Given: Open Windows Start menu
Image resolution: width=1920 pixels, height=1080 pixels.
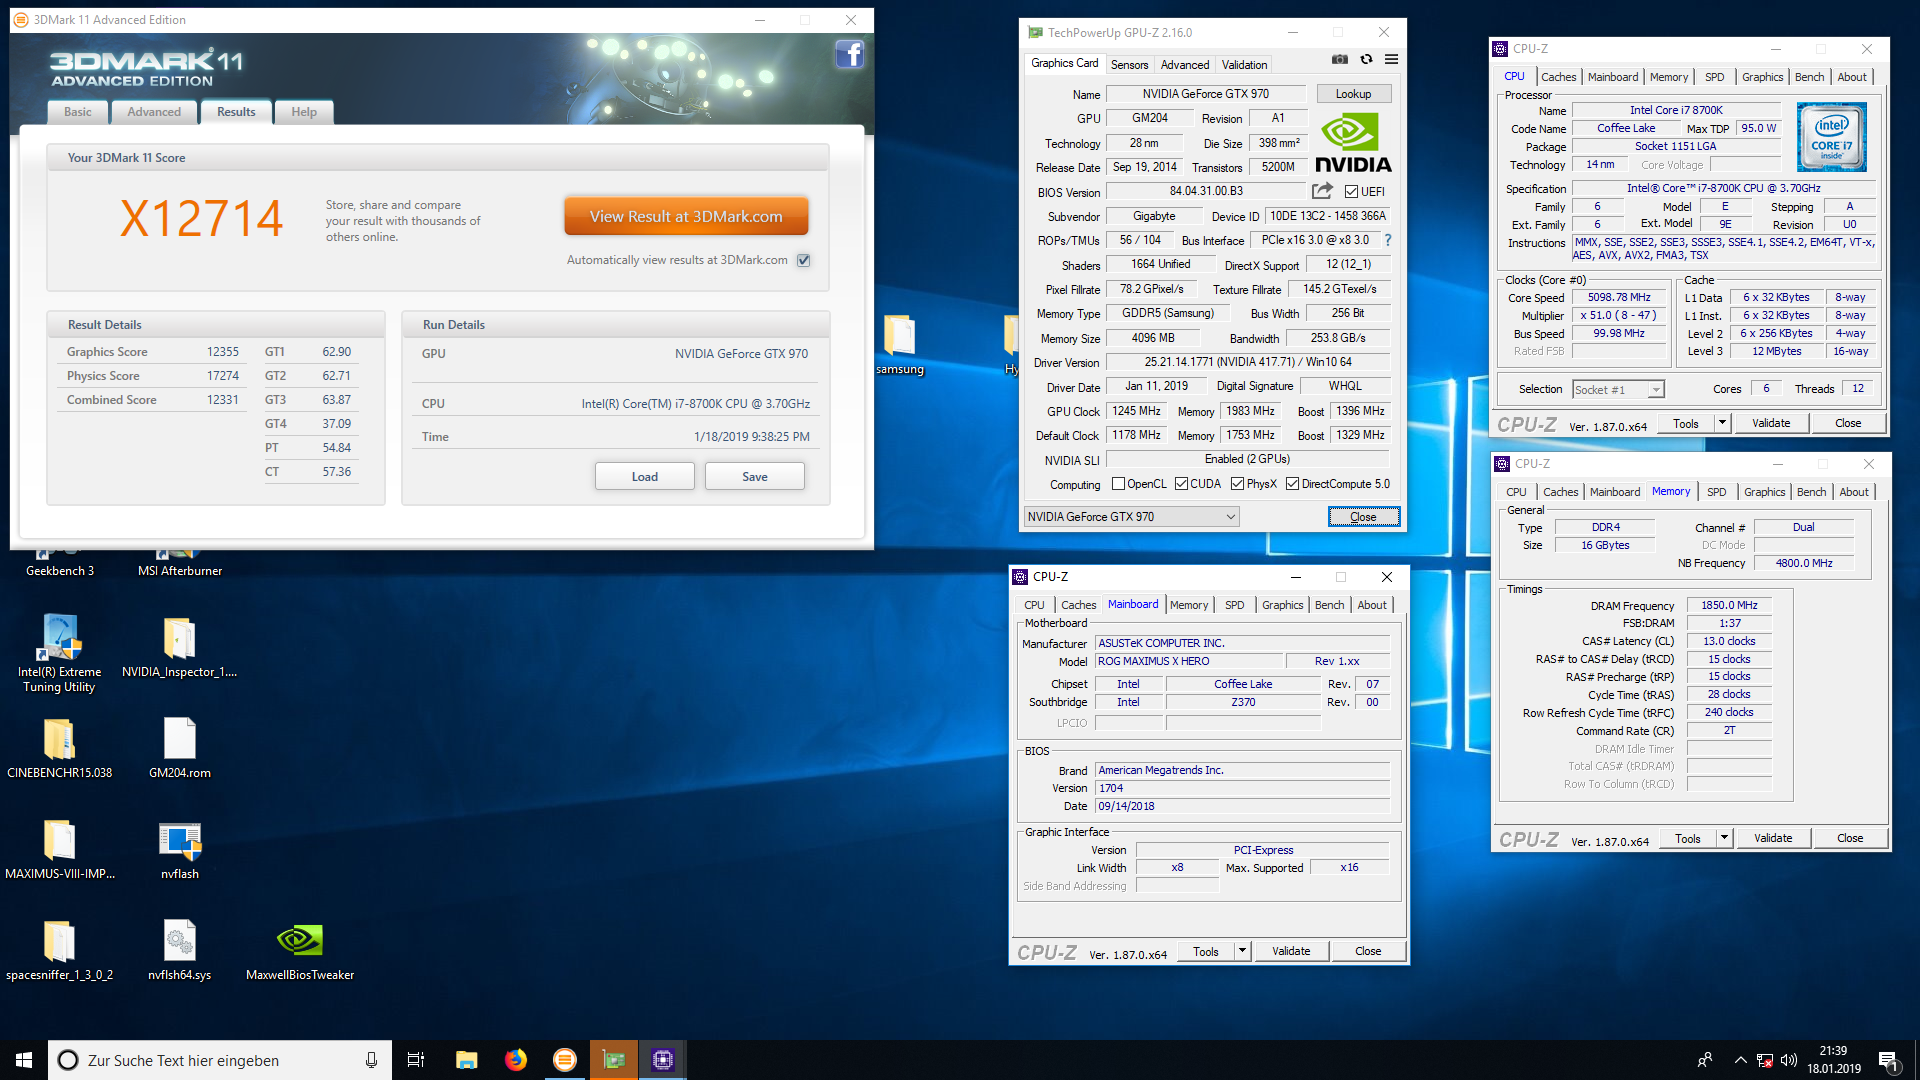Looking at the screenshot, I should [x=24, y=1060].
